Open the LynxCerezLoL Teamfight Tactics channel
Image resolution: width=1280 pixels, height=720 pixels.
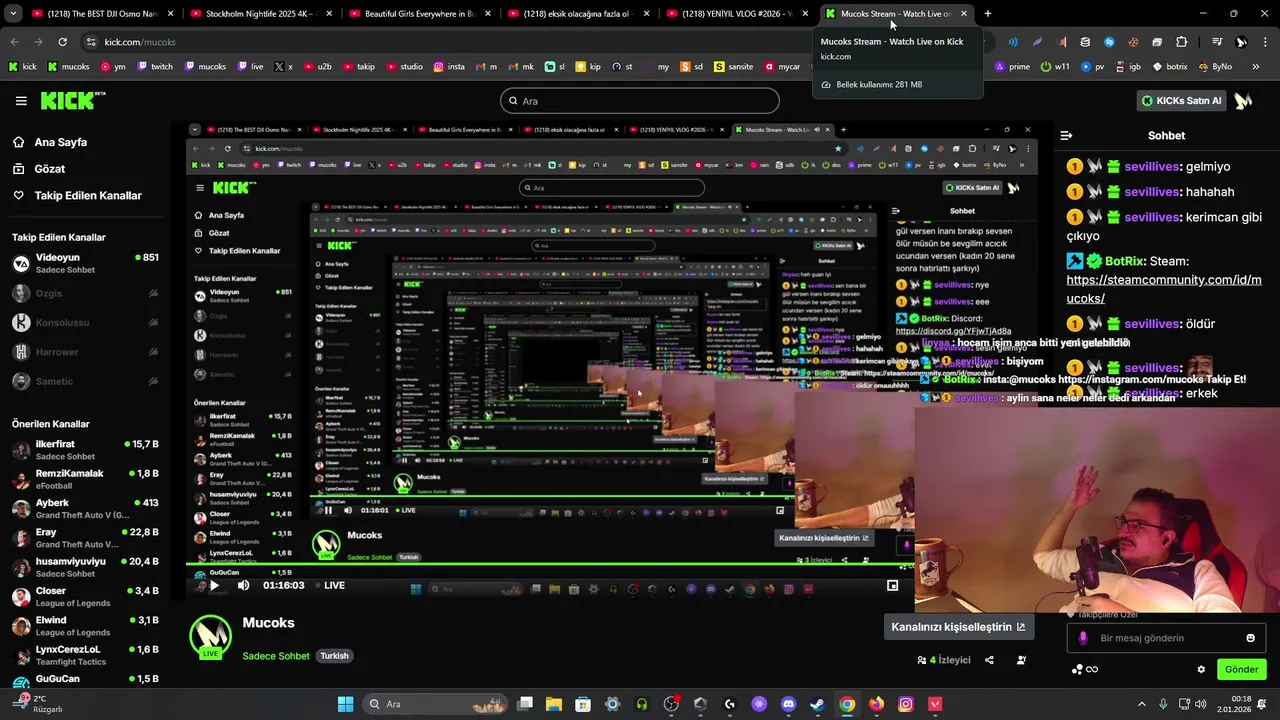tap(85, 655)
